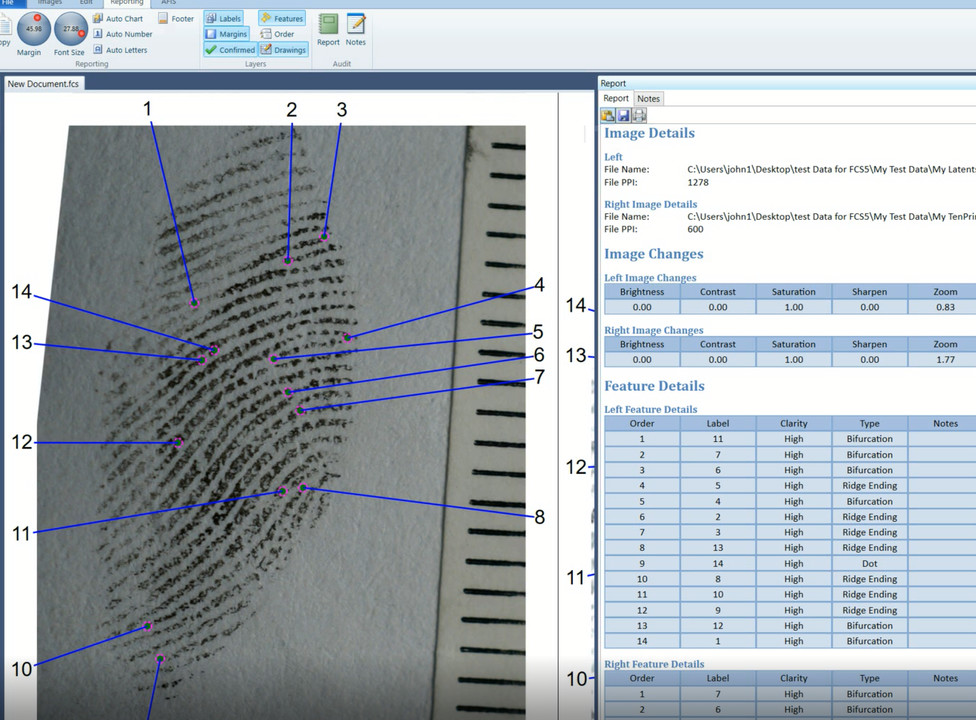
Task: Toggle the Margins layer
Action: pyautogui.click(x=227, y=34)
